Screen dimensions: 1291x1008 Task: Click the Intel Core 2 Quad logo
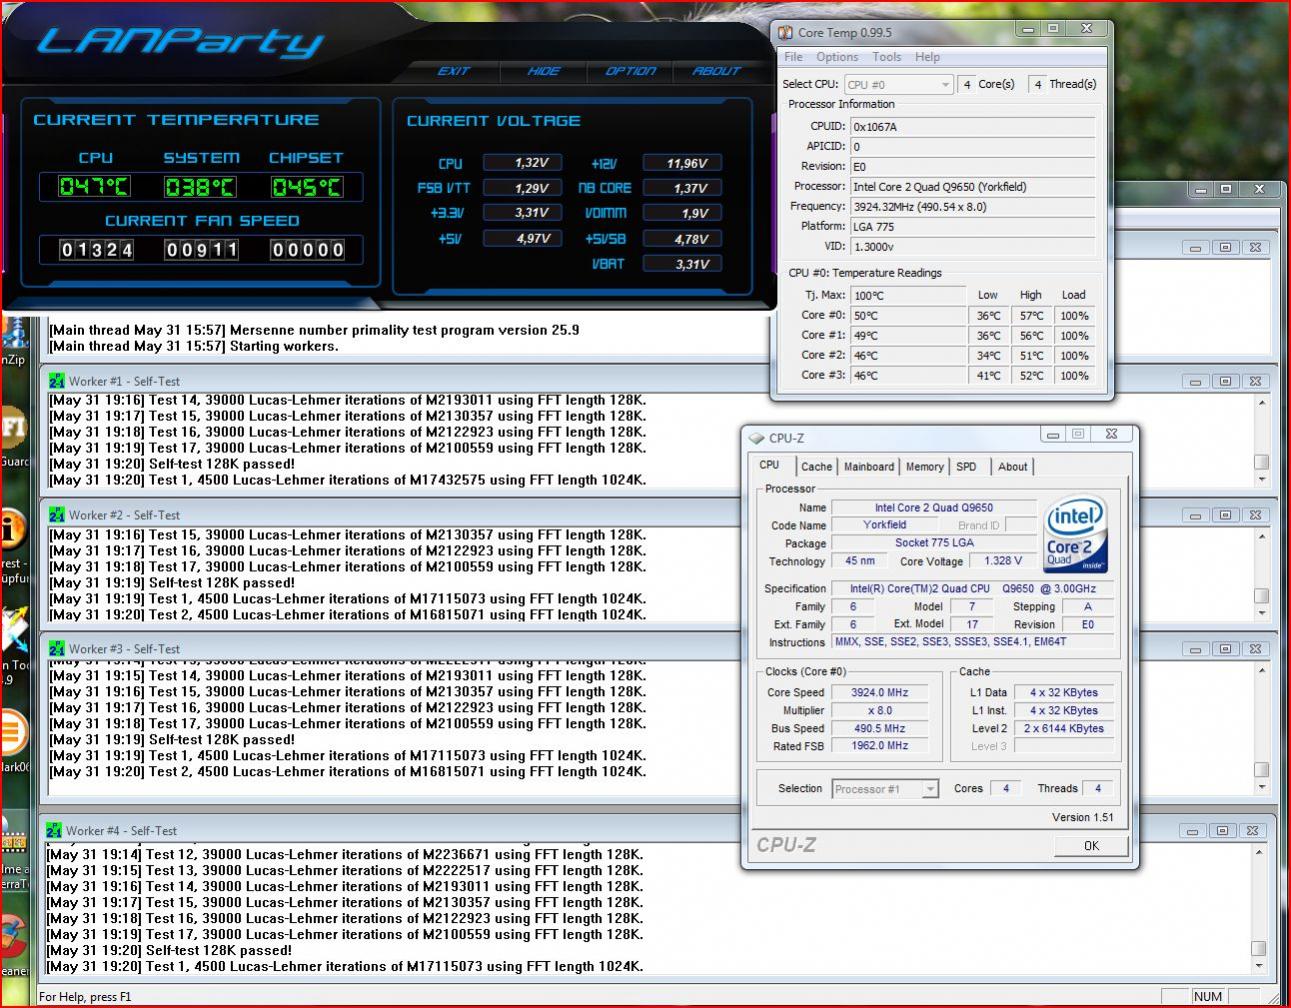click(x=1076, y=533)
